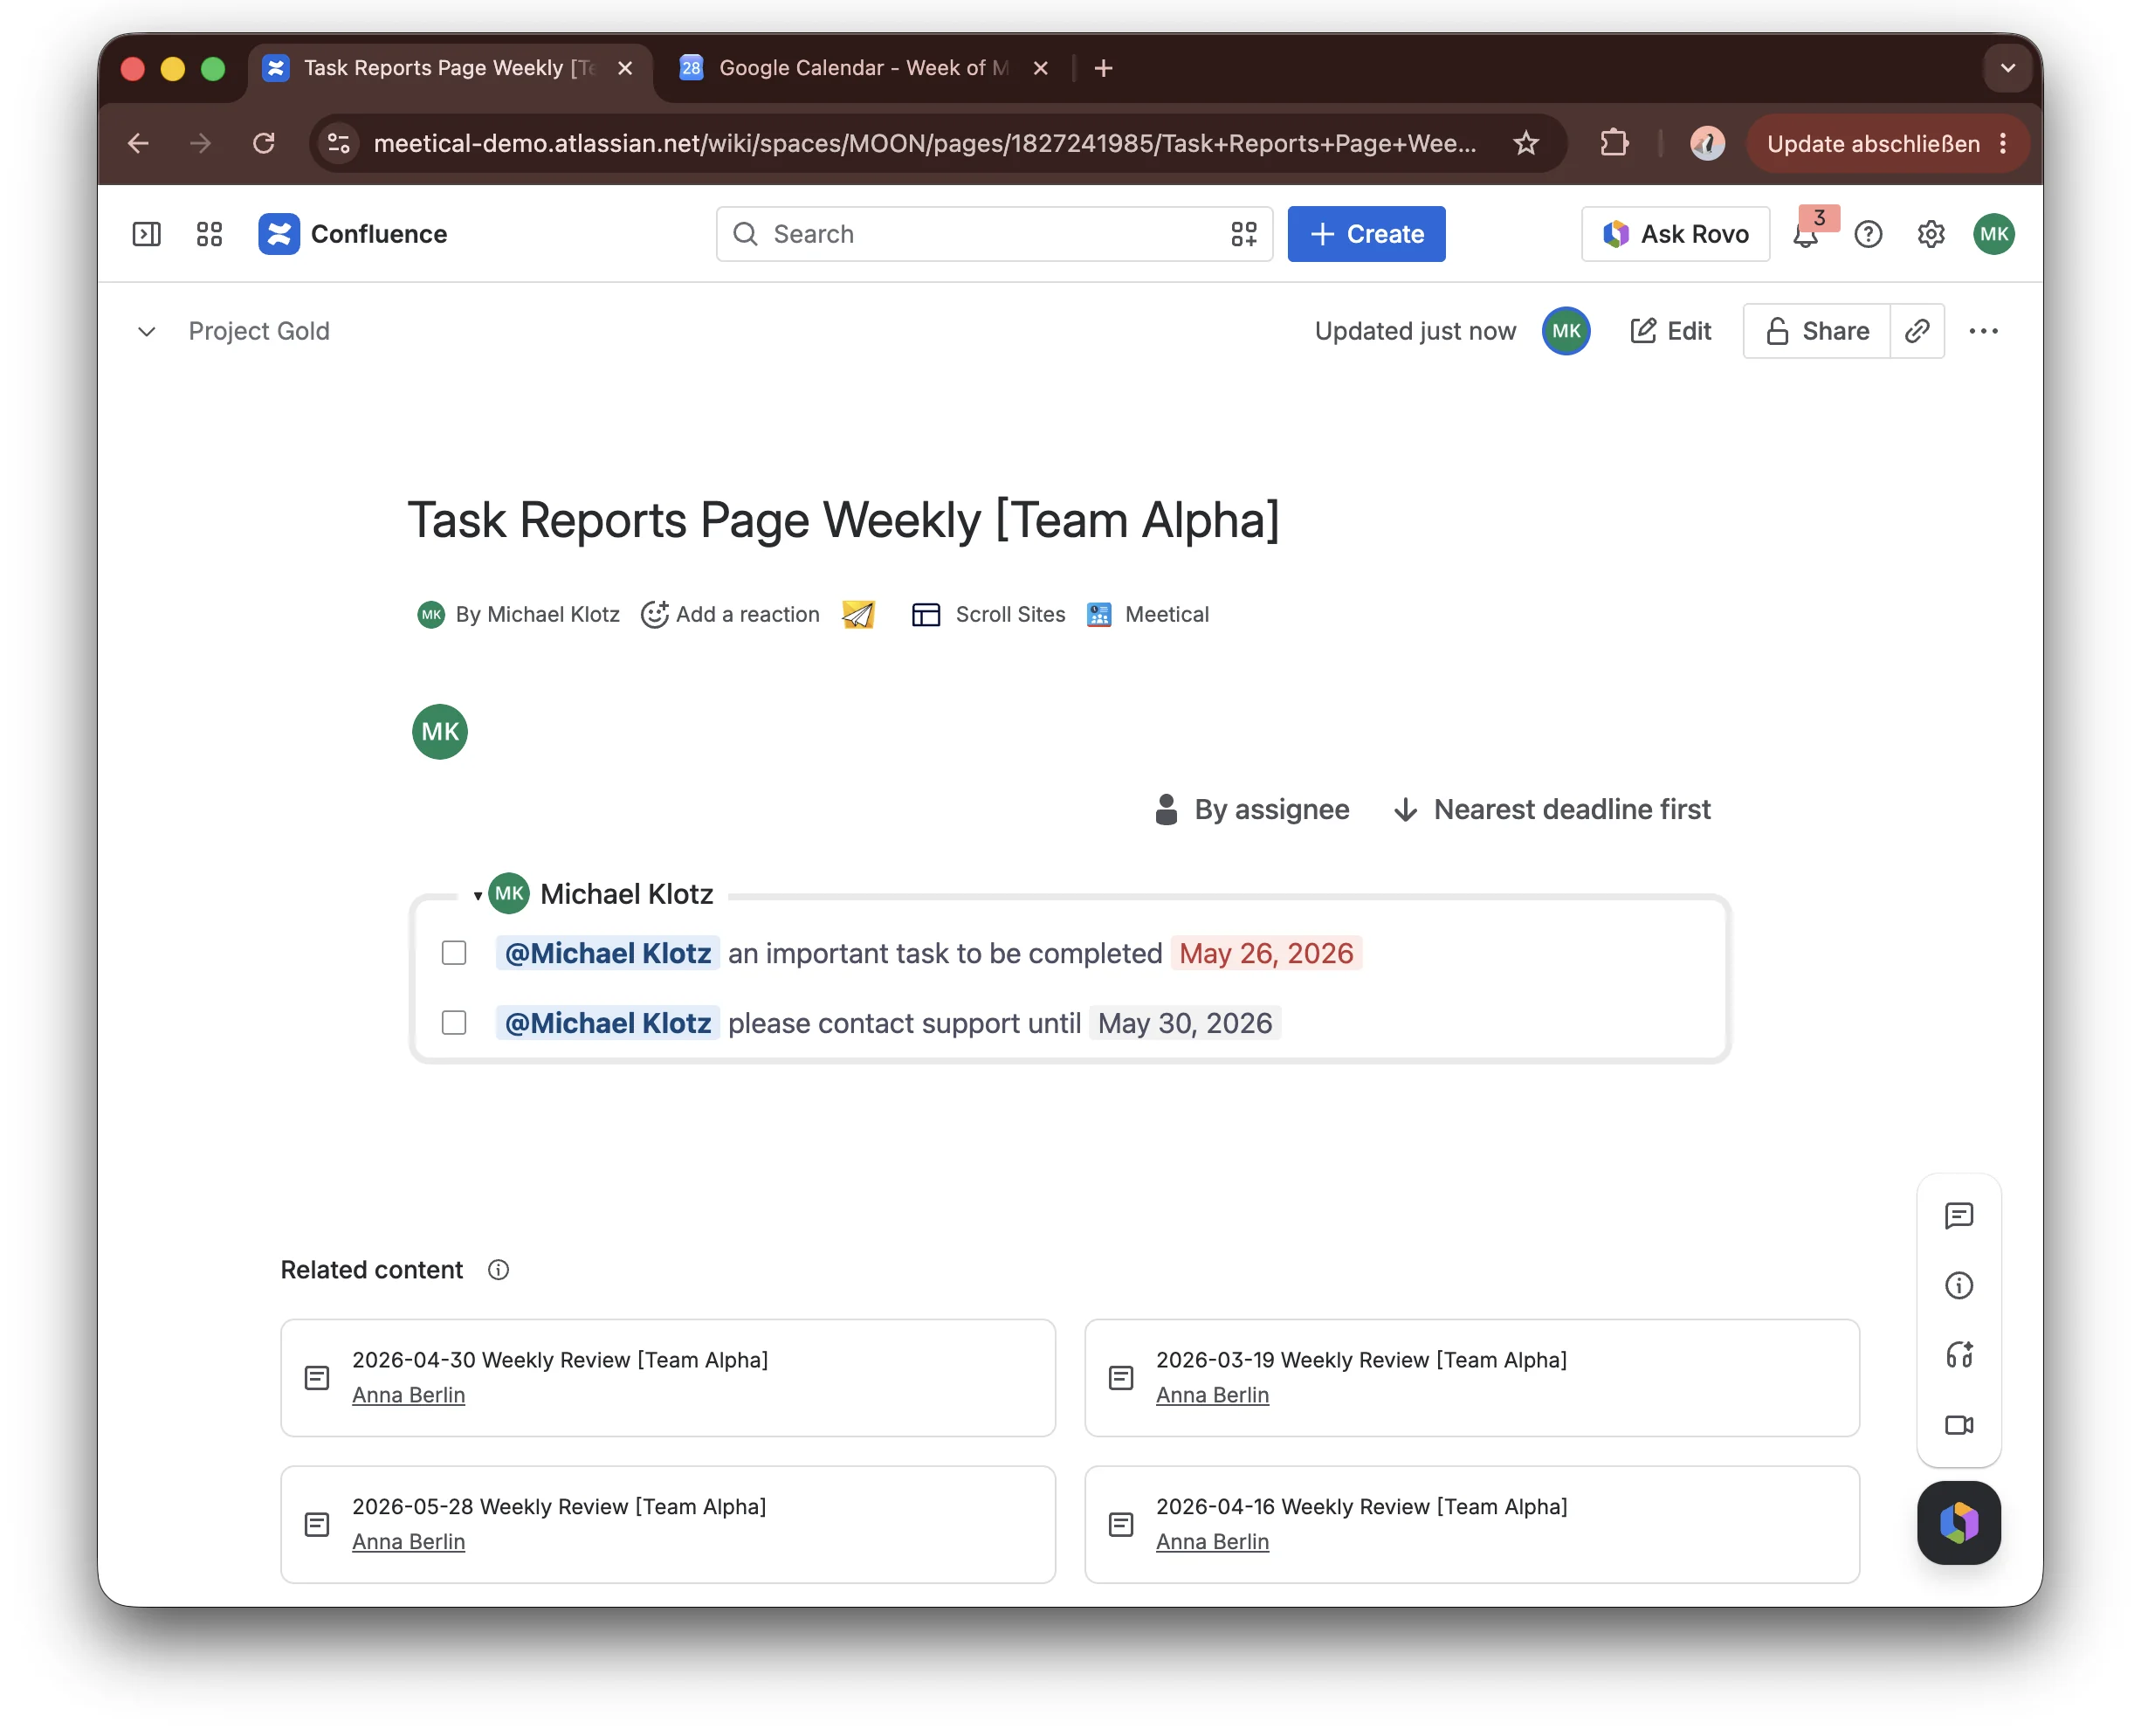This screenshot has height=1736, width=2141.
Task: Click Anna Berlin under 2026-04-30 review
Action: click(408, 1394)
